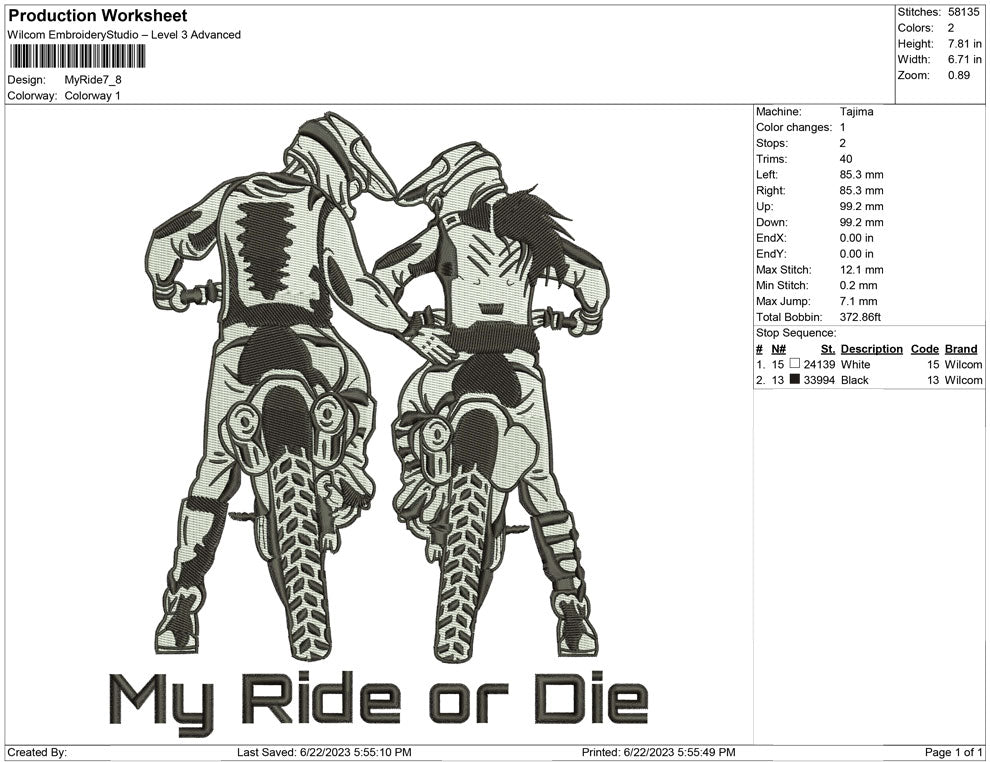Click the Colors value '2' in the header
This screenshot has height=762, width=990.
pos(951,28)
